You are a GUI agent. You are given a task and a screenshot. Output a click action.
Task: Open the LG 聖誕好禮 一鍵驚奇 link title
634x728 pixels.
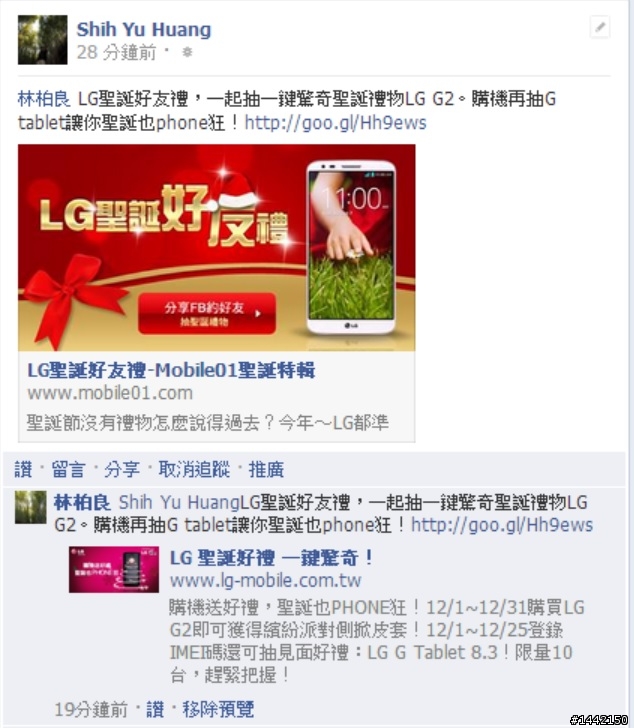272,558
